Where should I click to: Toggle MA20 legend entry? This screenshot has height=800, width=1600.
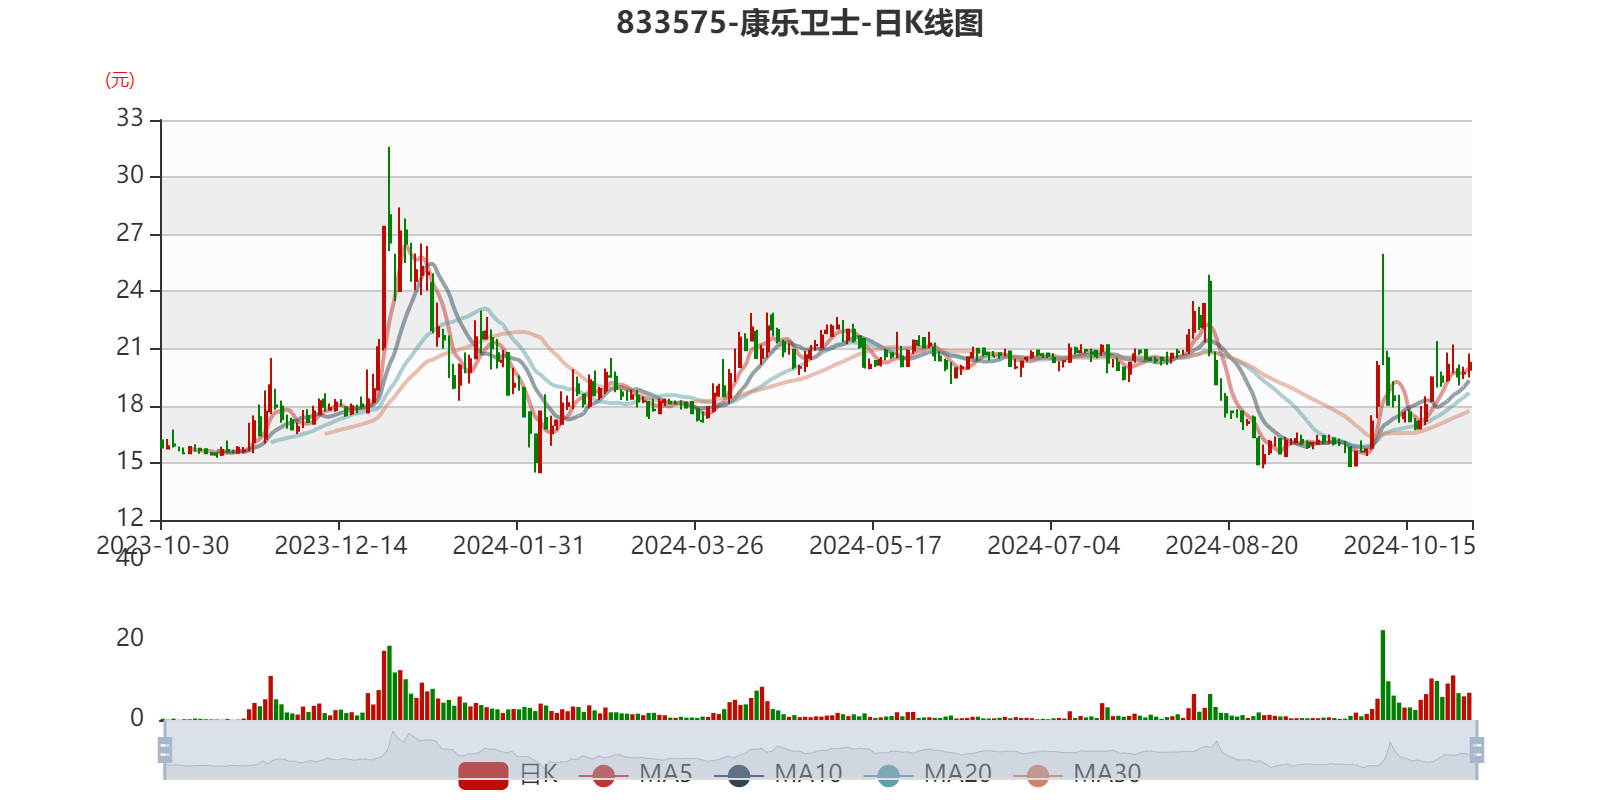[927, 774]
